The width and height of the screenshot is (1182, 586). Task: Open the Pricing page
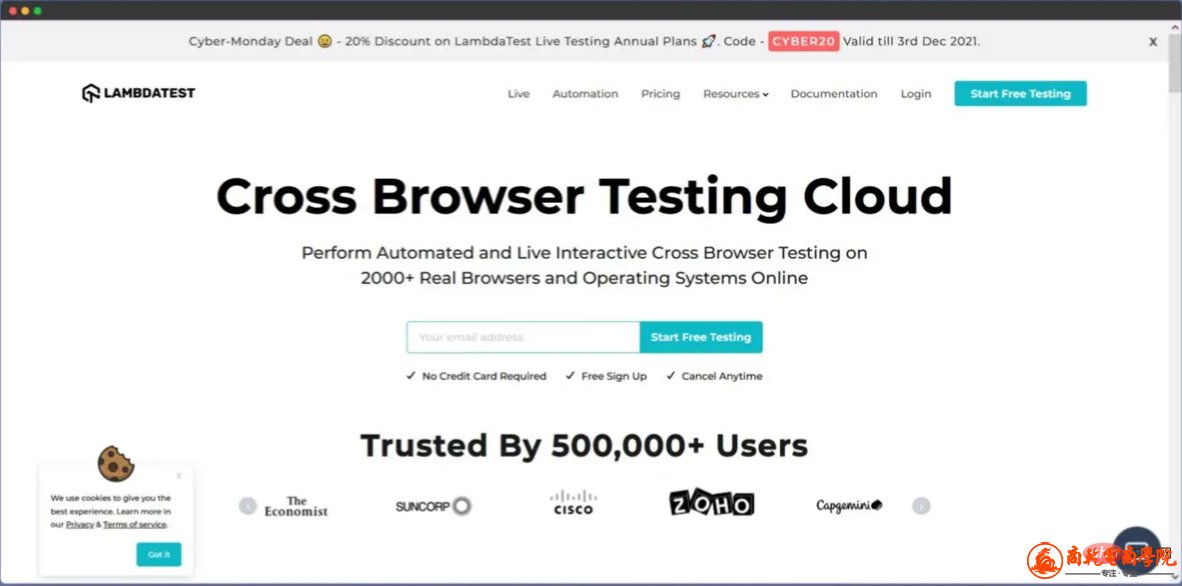click(660, 94)
